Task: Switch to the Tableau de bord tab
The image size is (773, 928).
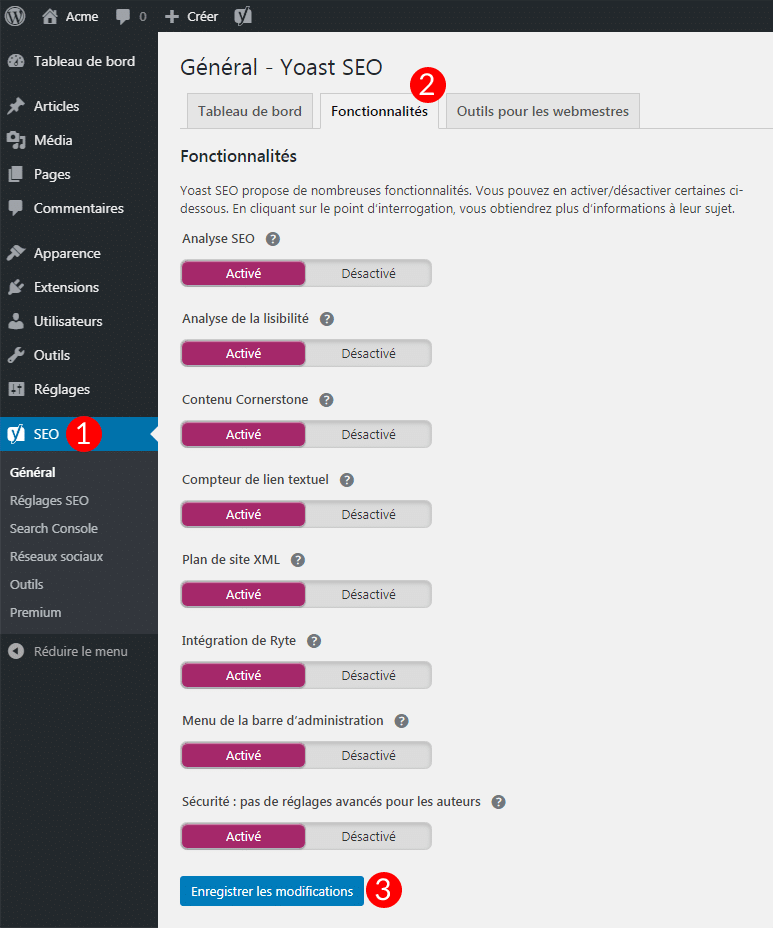Action: tap(250, 111)
